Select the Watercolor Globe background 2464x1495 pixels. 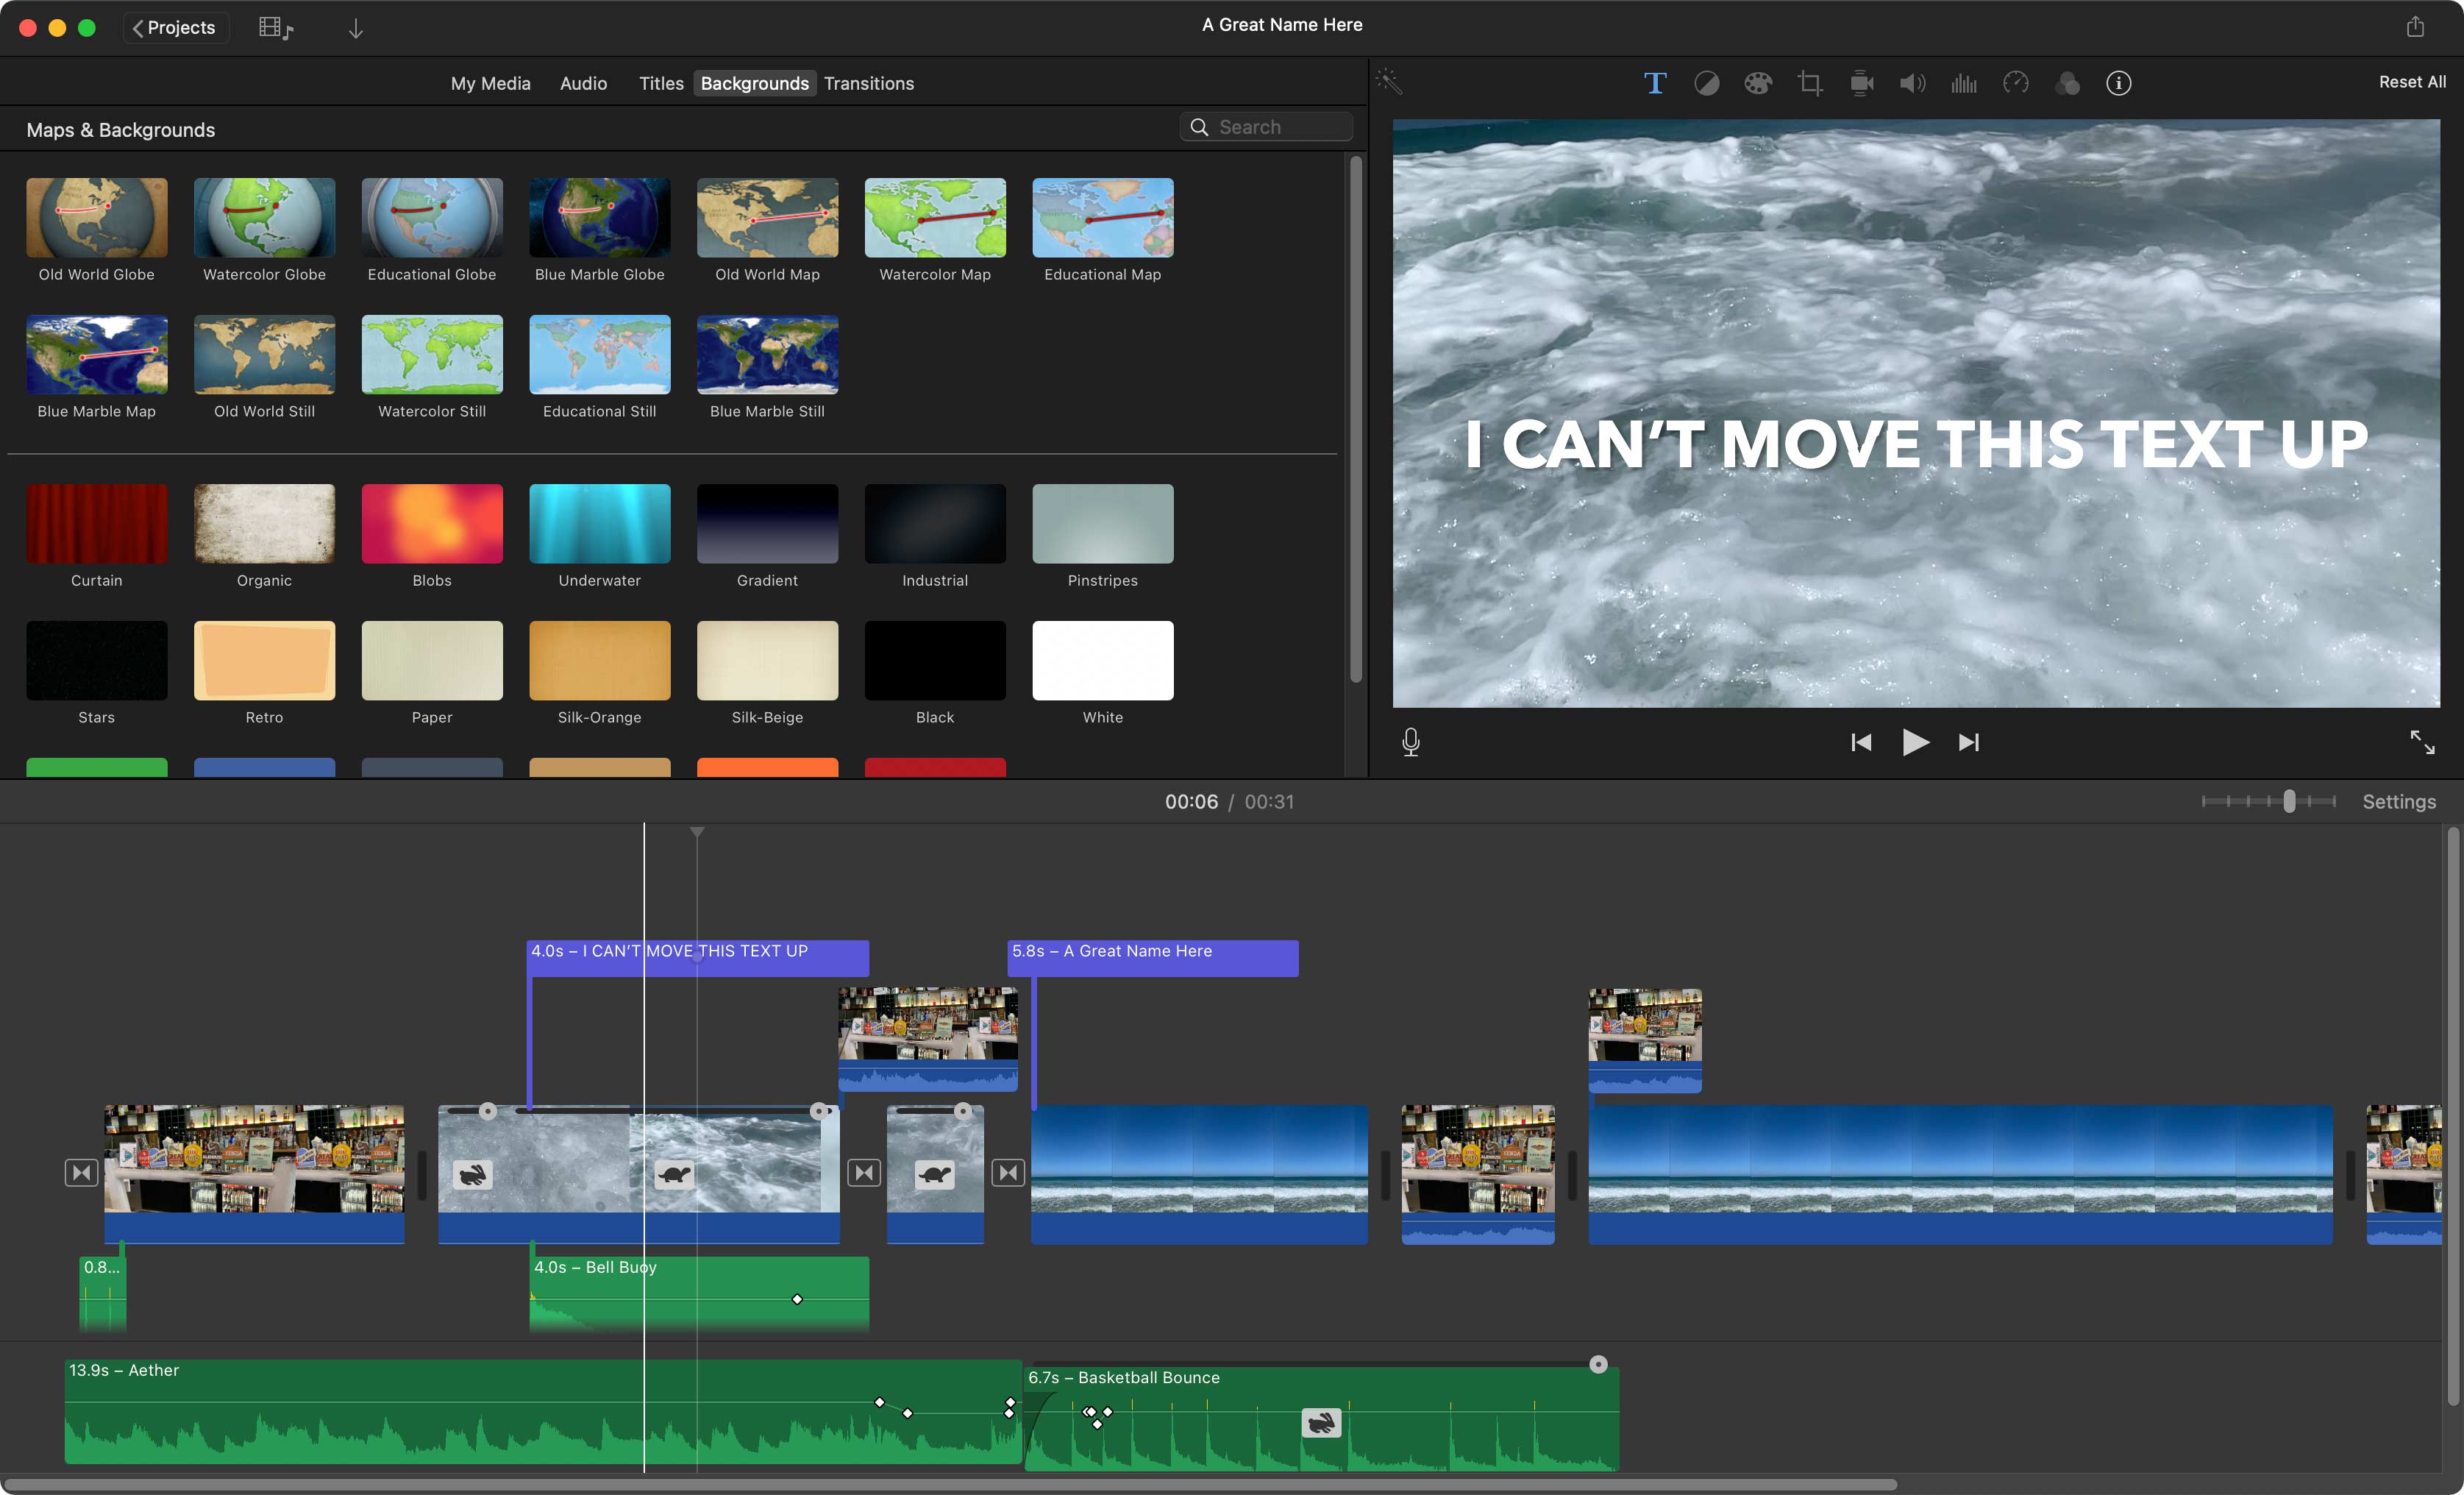[264, 218]
